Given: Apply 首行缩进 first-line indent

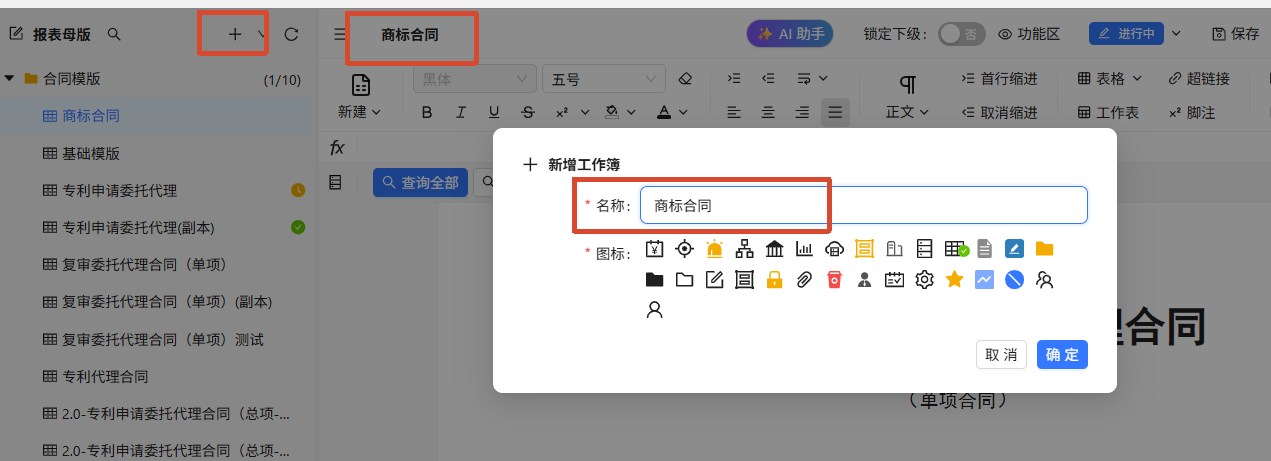Looking at the screenshot, I should coord(999,78).
